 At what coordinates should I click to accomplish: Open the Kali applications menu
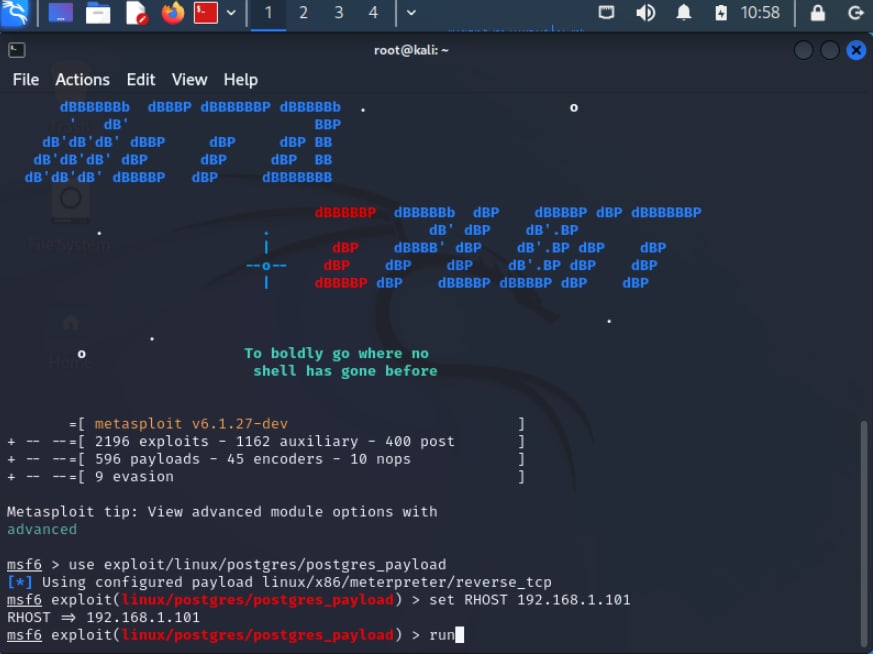click(x=14, y=13)
